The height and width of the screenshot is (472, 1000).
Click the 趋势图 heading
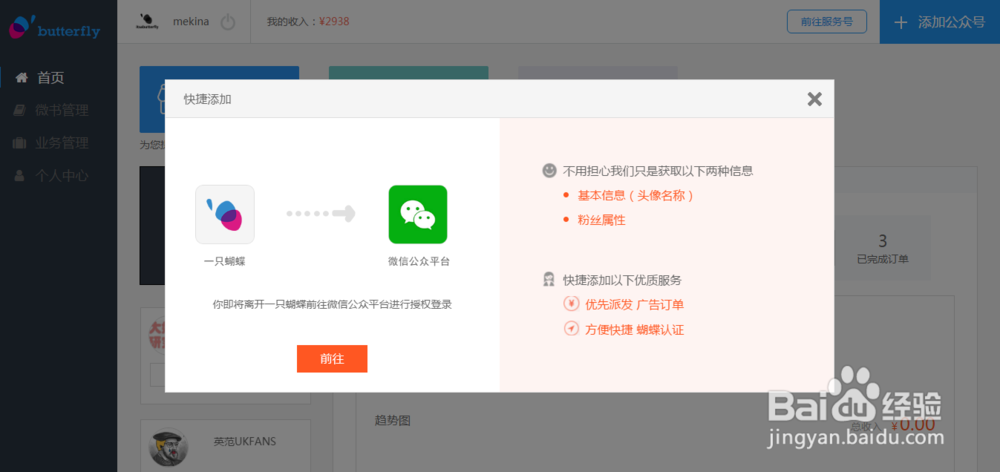[392, 420]
